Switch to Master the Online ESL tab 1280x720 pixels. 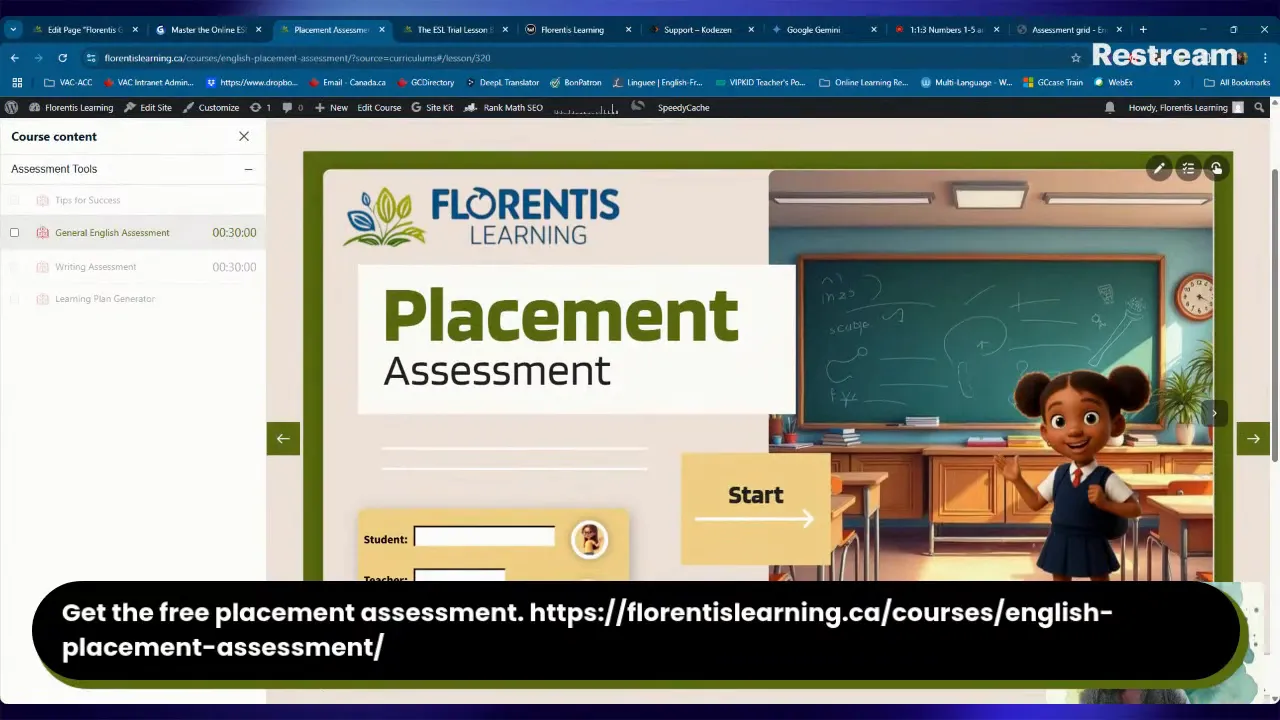[208, 29]
